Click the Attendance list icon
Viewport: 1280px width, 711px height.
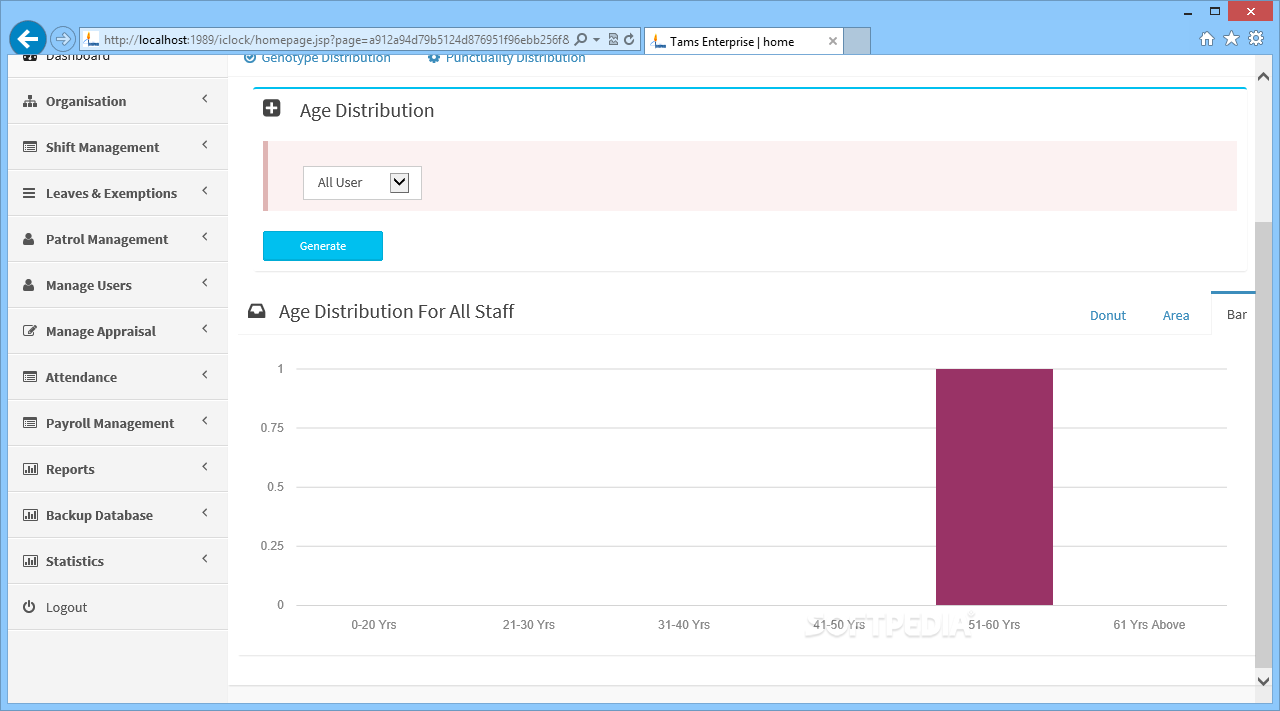30,377
